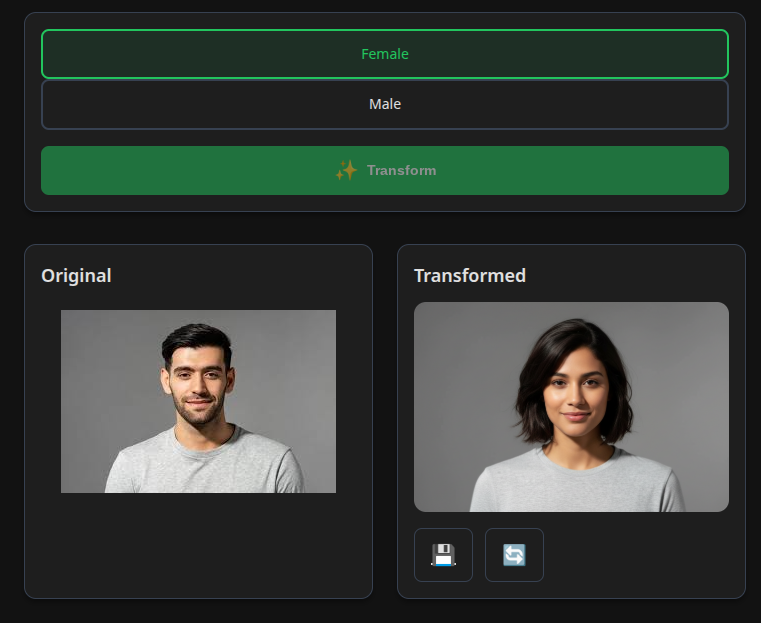This screenshot has height=623, width=761.
Task: Click the word Transform on the green button
Action: coord(401,170)
